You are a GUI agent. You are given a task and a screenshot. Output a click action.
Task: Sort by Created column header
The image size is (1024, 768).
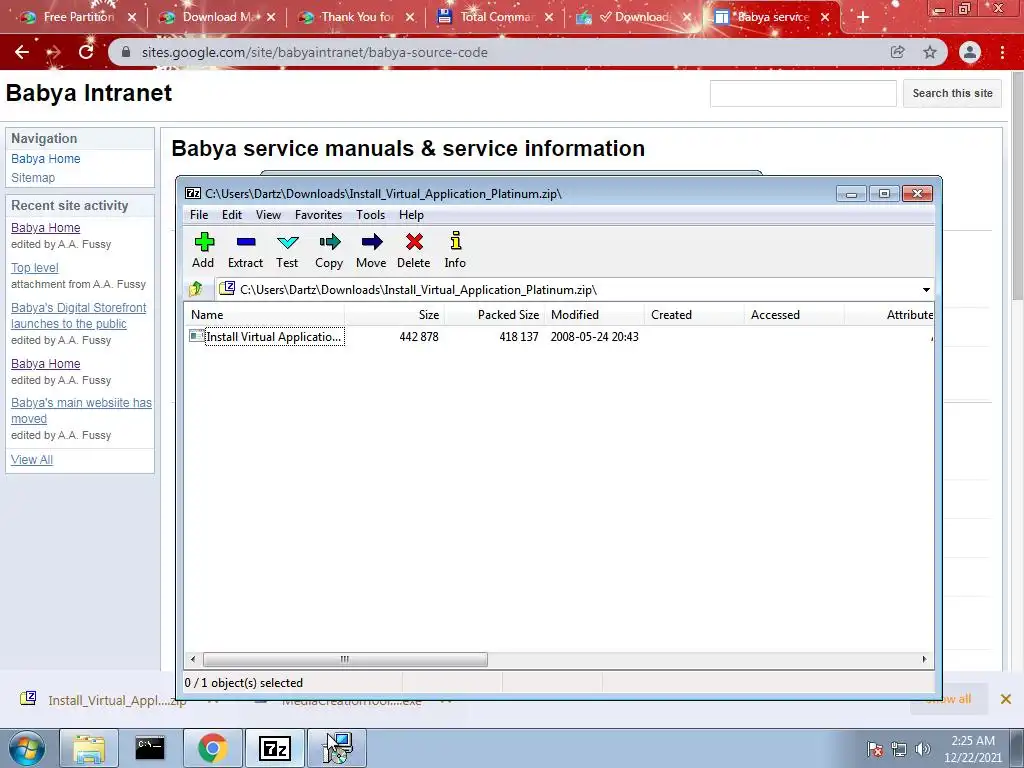[694, 315]
